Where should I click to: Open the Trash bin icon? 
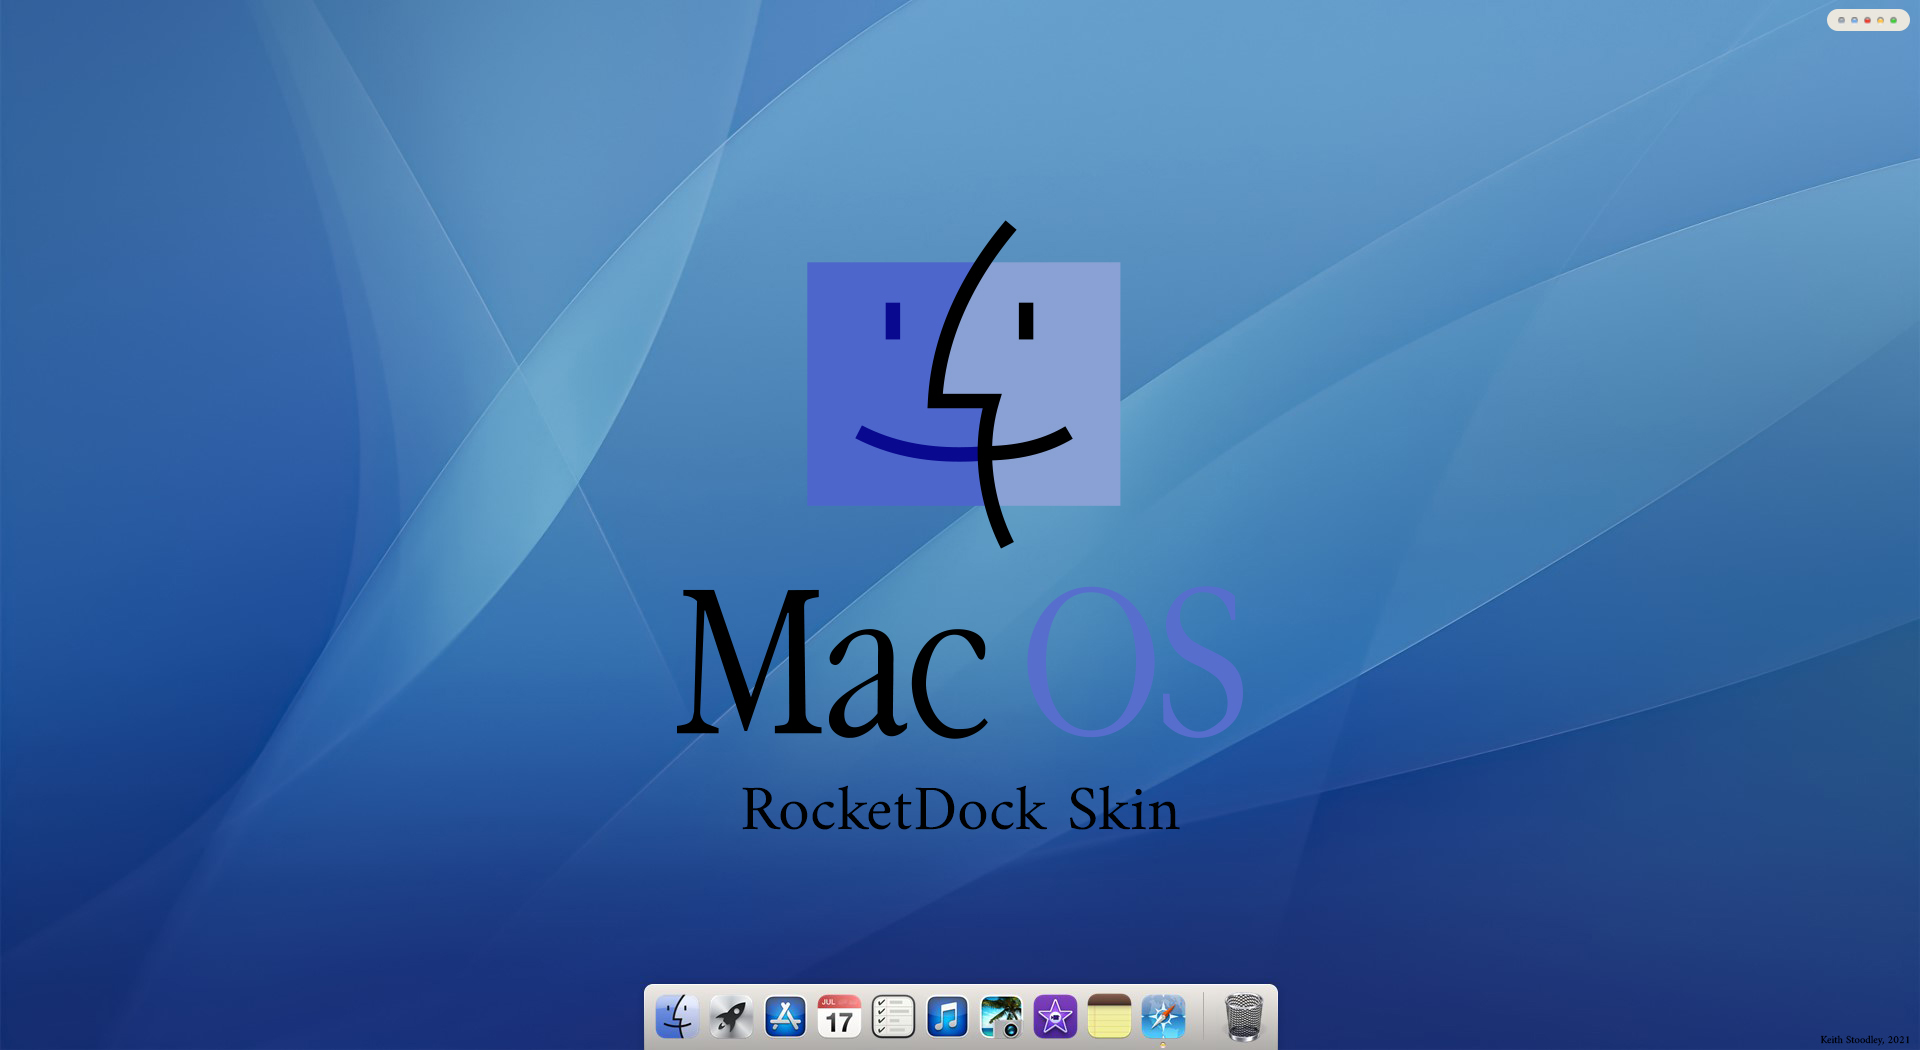pos(1246,1017)
